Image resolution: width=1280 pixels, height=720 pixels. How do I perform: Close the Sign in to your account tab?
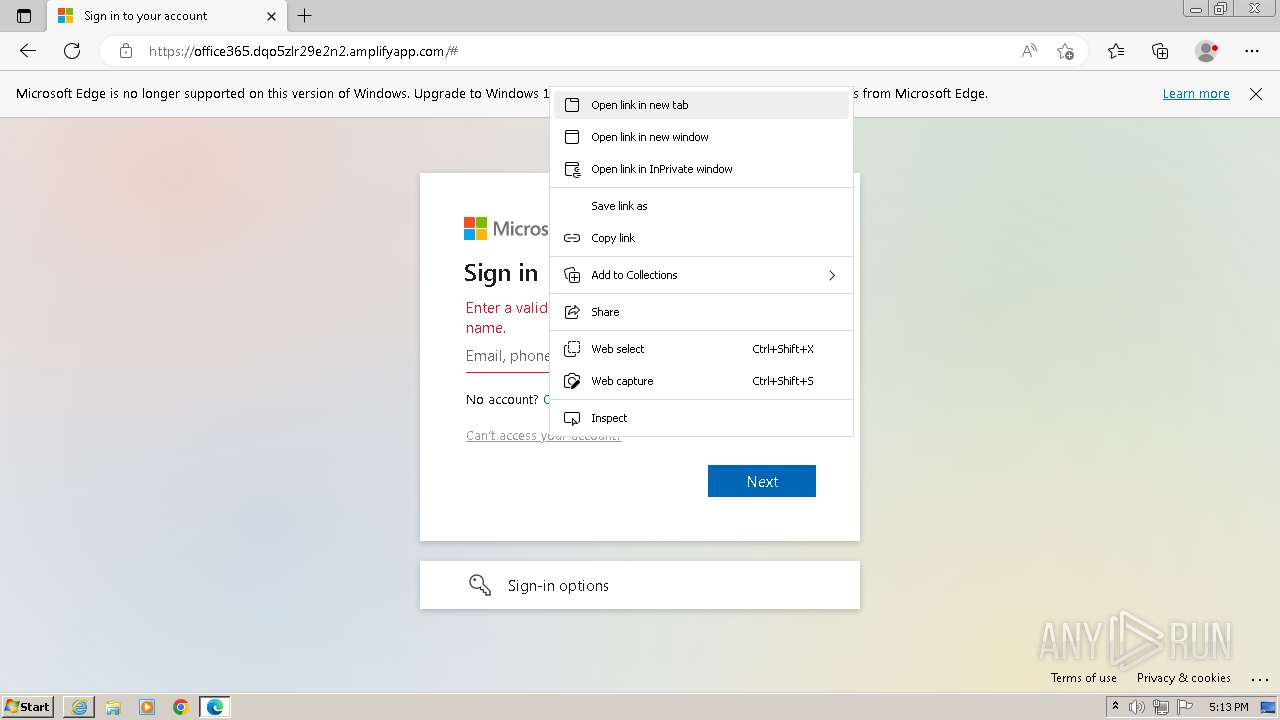coord(271,16)
